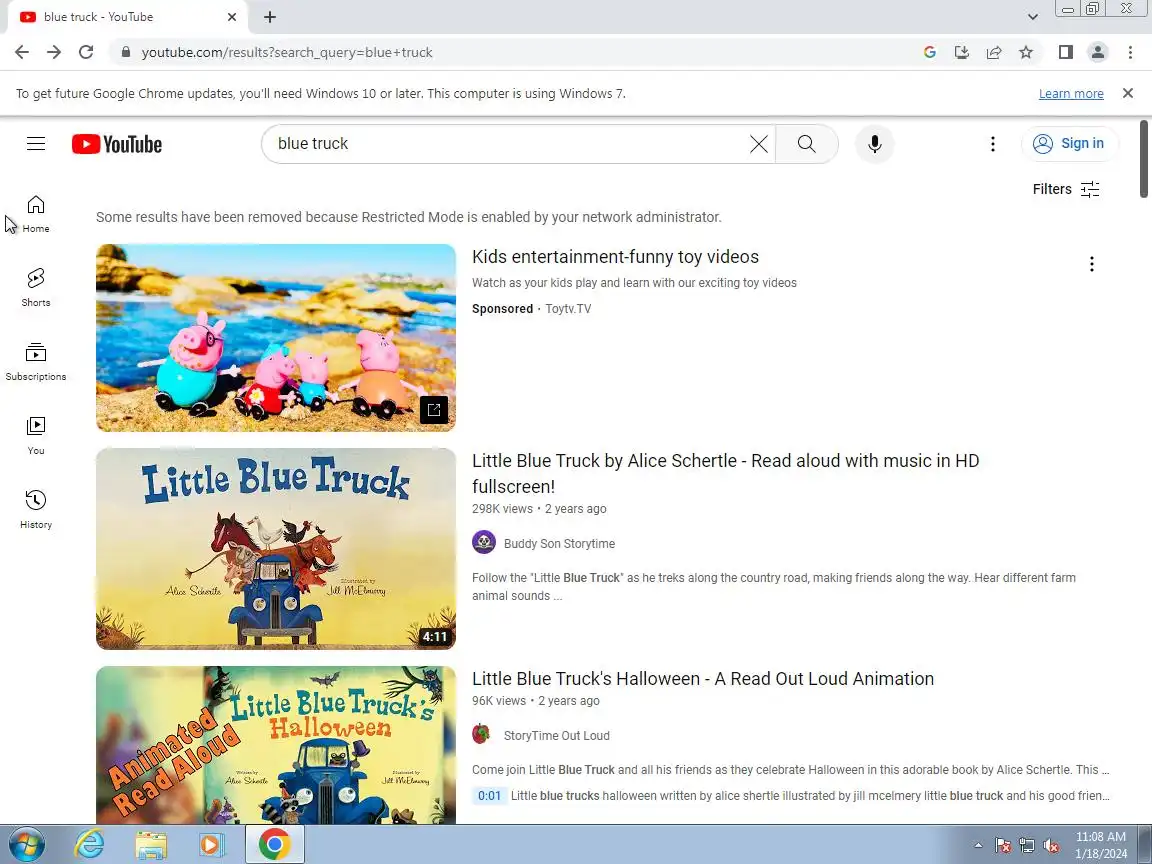Click the Sign in button
This screenshot has height=864, width=1152.
[1070, 143]
